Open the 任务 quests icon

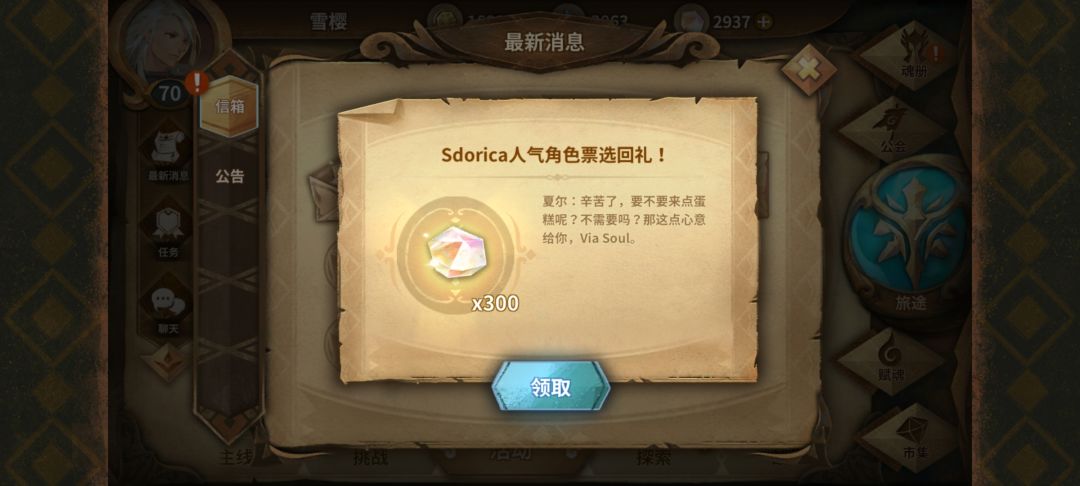(x=169, y=229)
